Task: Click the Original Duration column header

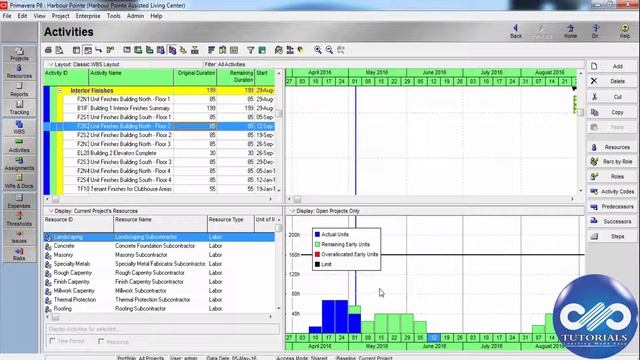Action: (x=196, y=77)
